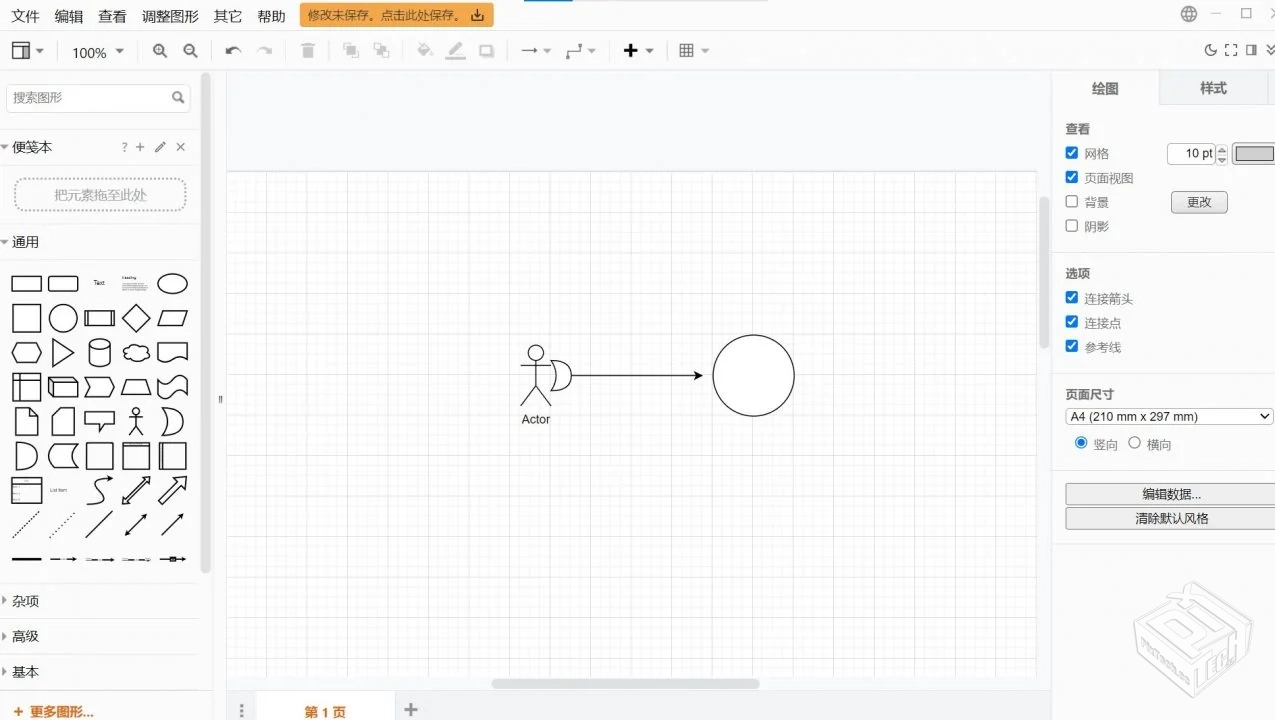Image resolution: width=1275 pixels, height=720 pixels.
Task: Disable the 网格 grid checkbox
Action: point(1070,153)
